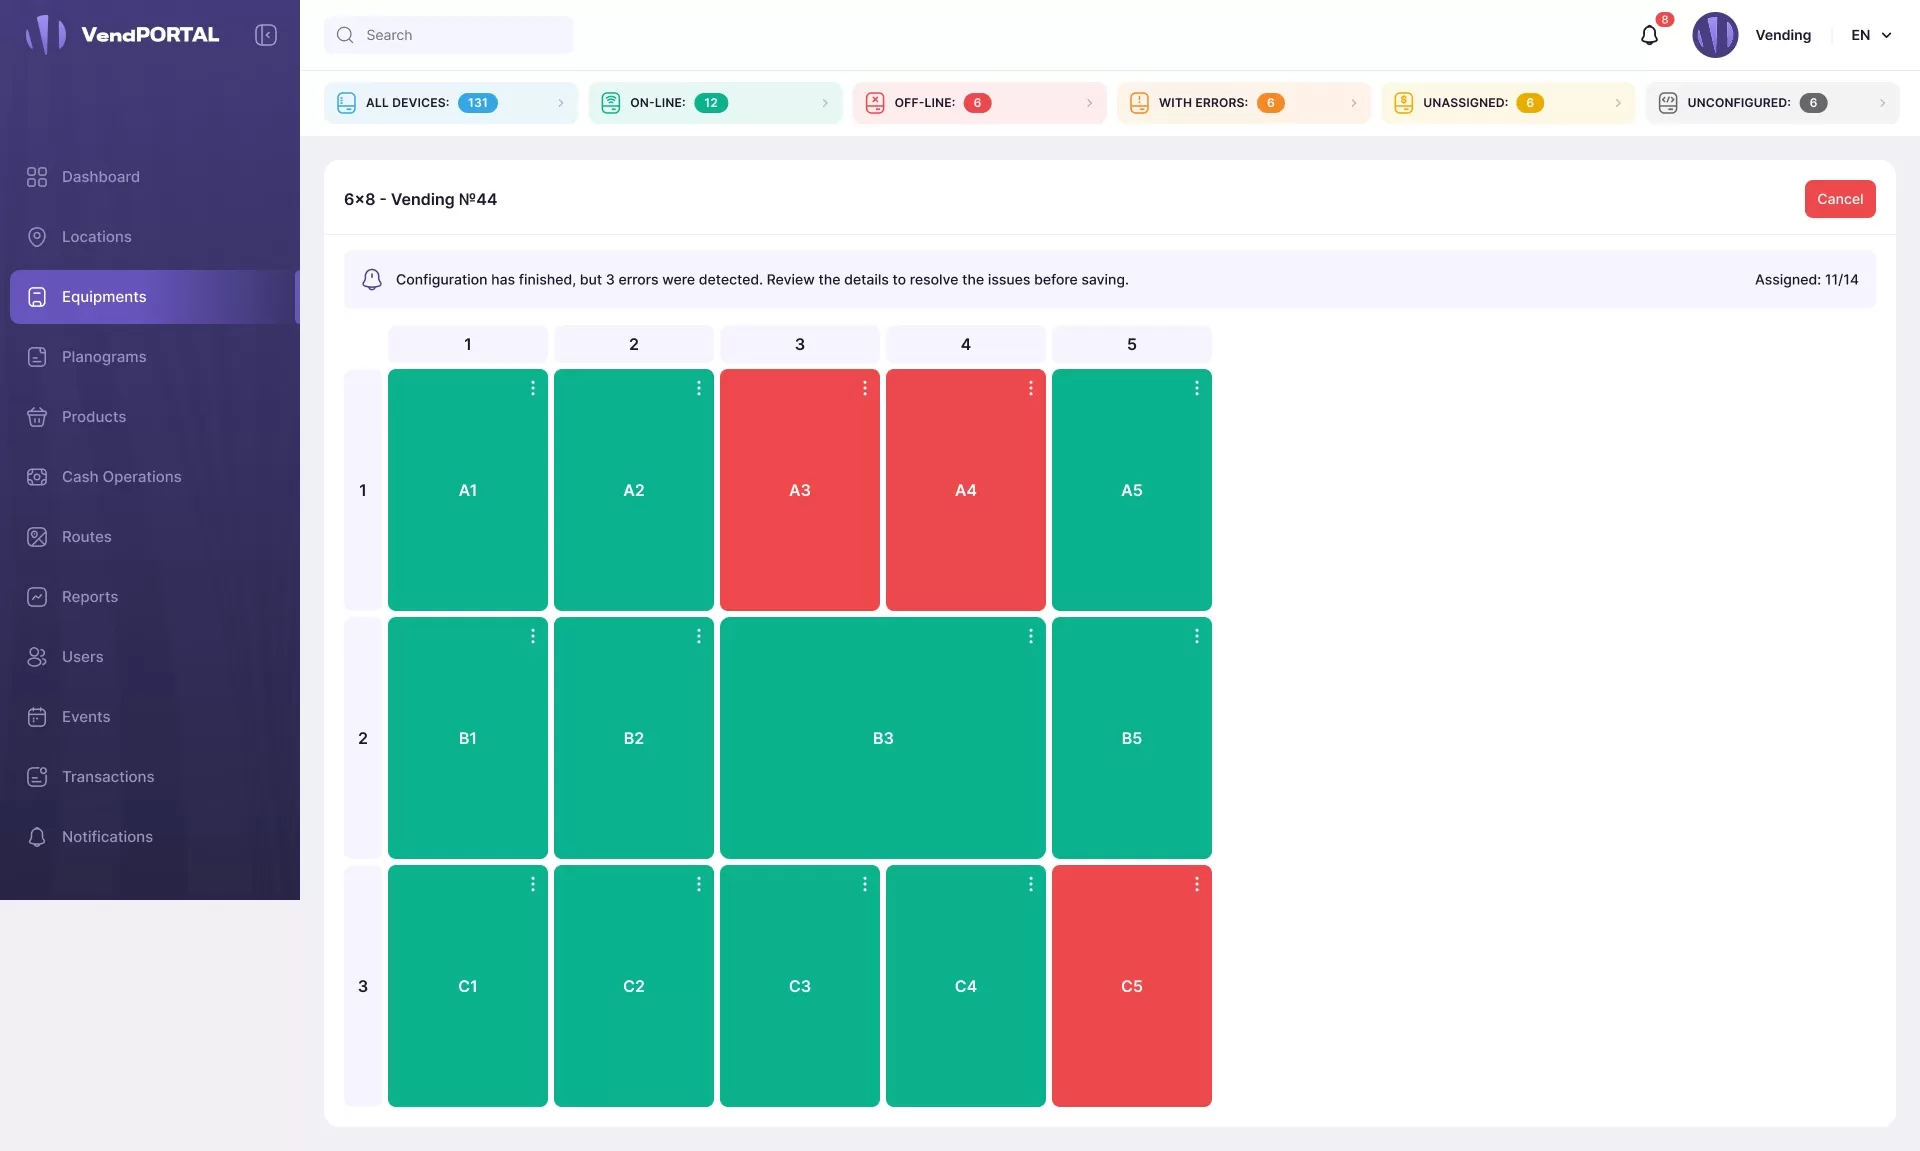
Task: Open the three-dot menu on slot A1
Action: [x=532, y=388]
